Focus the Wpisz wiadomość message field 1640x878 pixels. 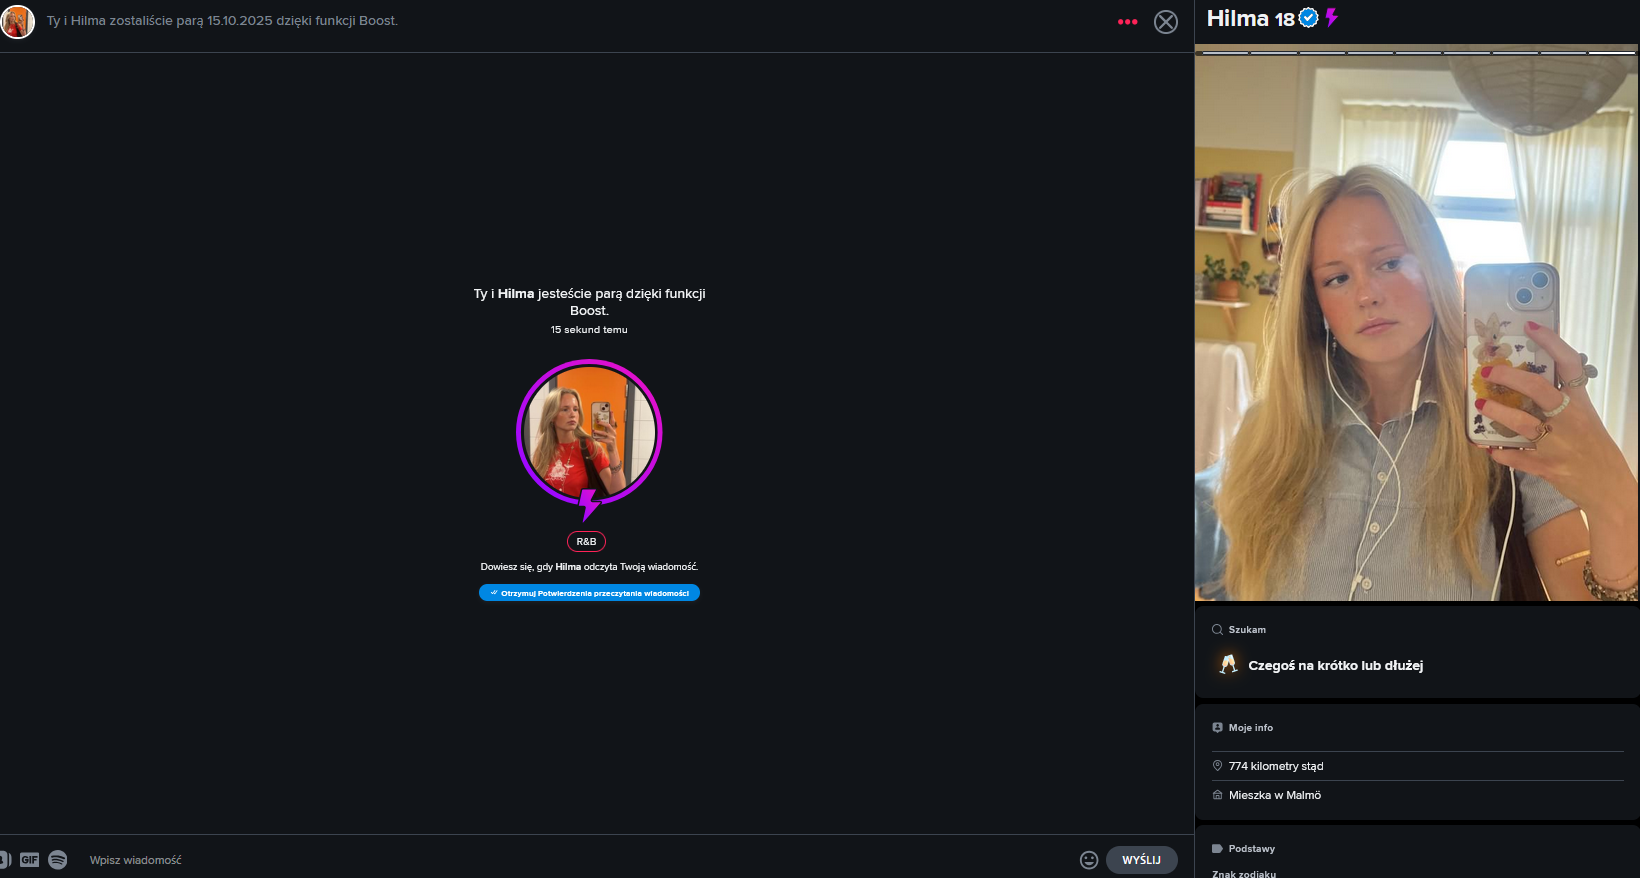580,860
